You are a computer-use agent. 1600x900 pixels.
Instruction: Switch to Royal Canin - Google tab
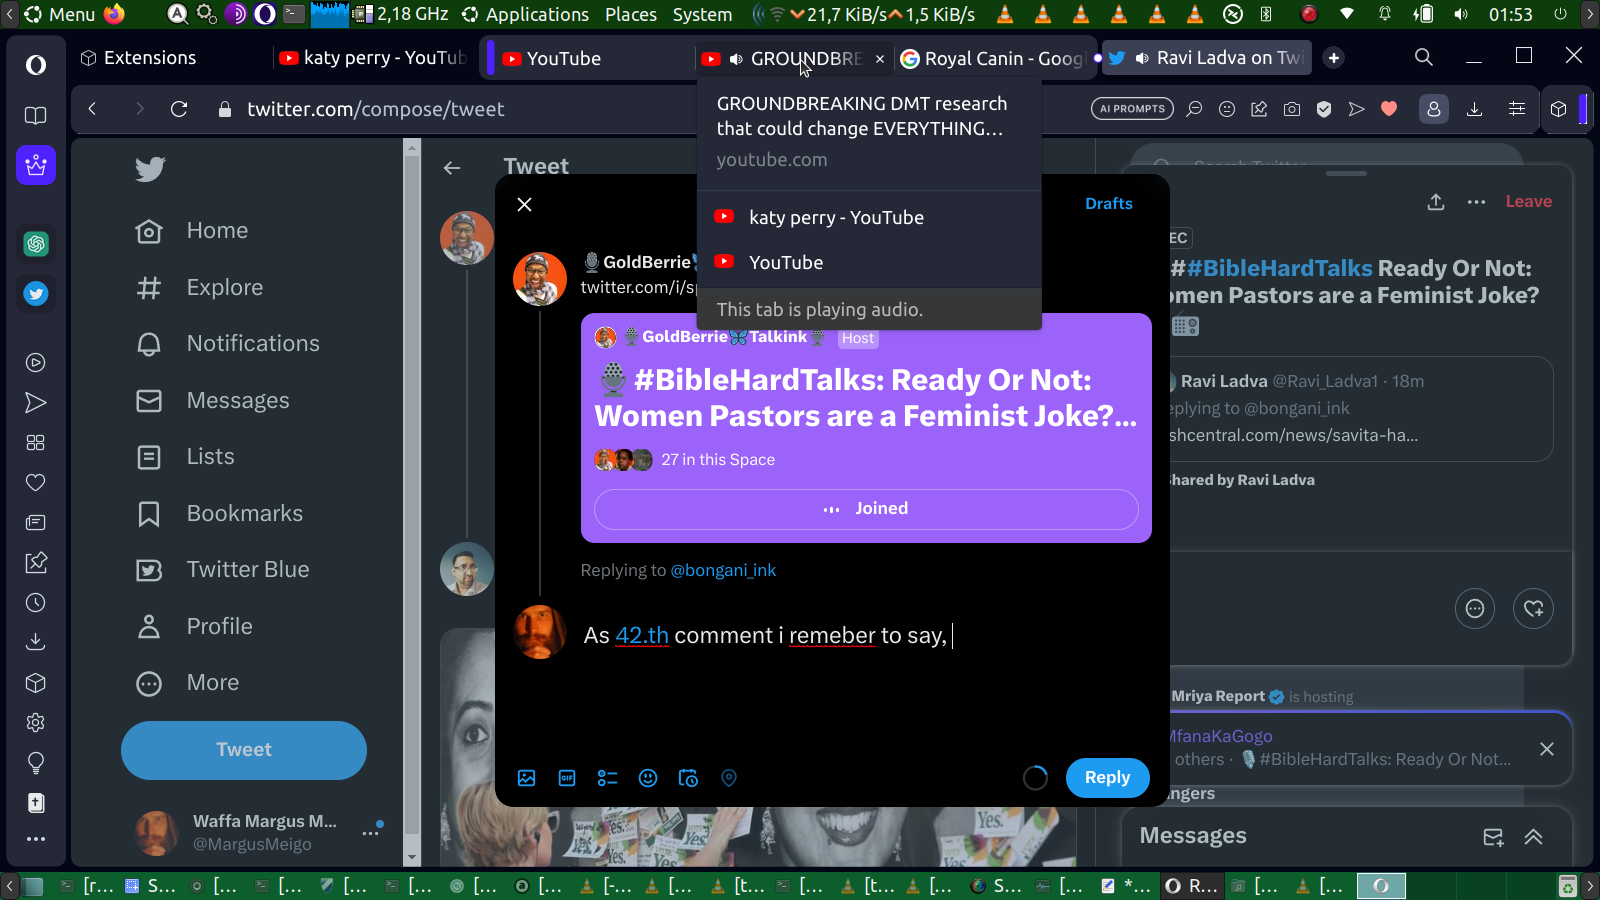[993, 59]
